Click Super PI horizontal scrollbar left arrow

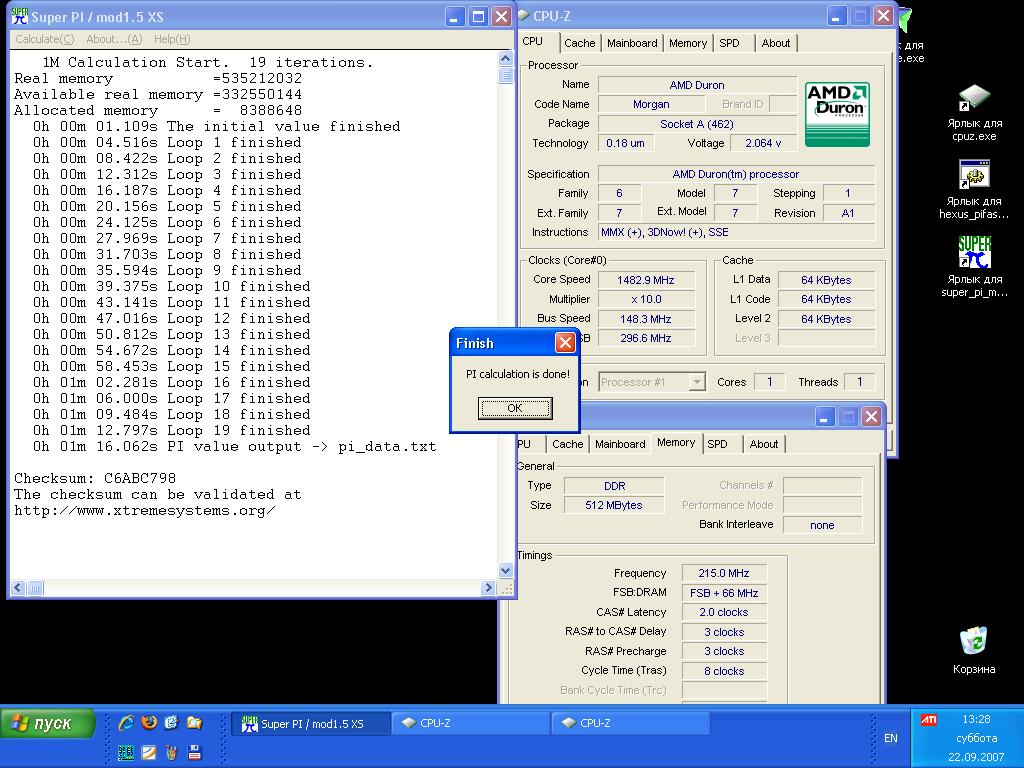[18, 588]
